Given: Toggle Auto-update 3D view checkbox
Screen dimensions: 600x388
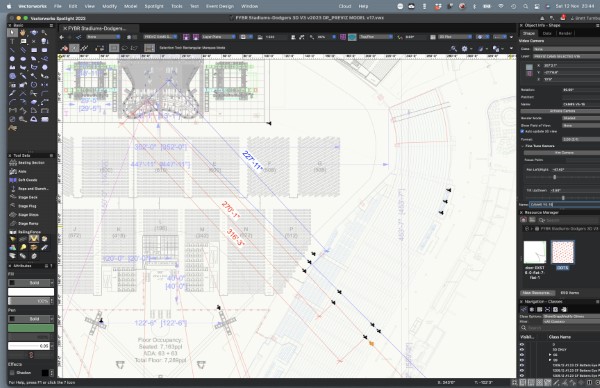Looking at the screenshot, I should [x=522, y=131].
